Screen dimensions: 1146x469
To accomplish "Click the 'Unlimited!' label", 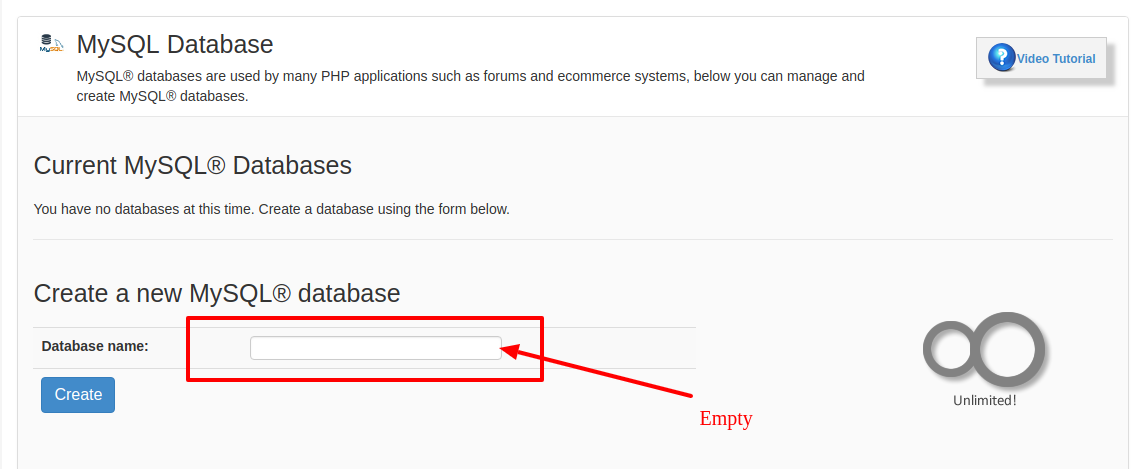I will (x=984, y=400).
